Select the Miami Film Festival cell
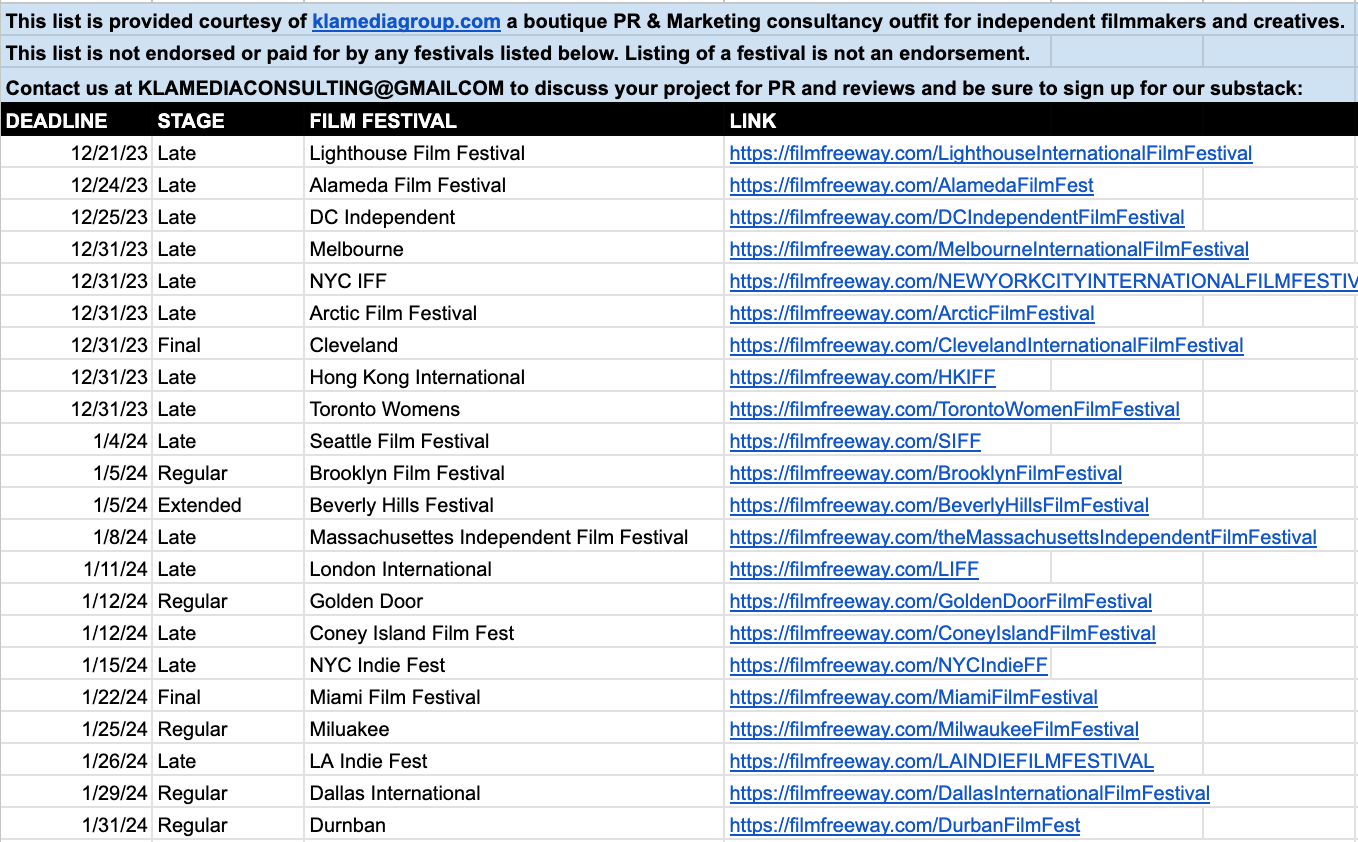The height and width of the screenshot is (842, 1358). pos(514,697)
